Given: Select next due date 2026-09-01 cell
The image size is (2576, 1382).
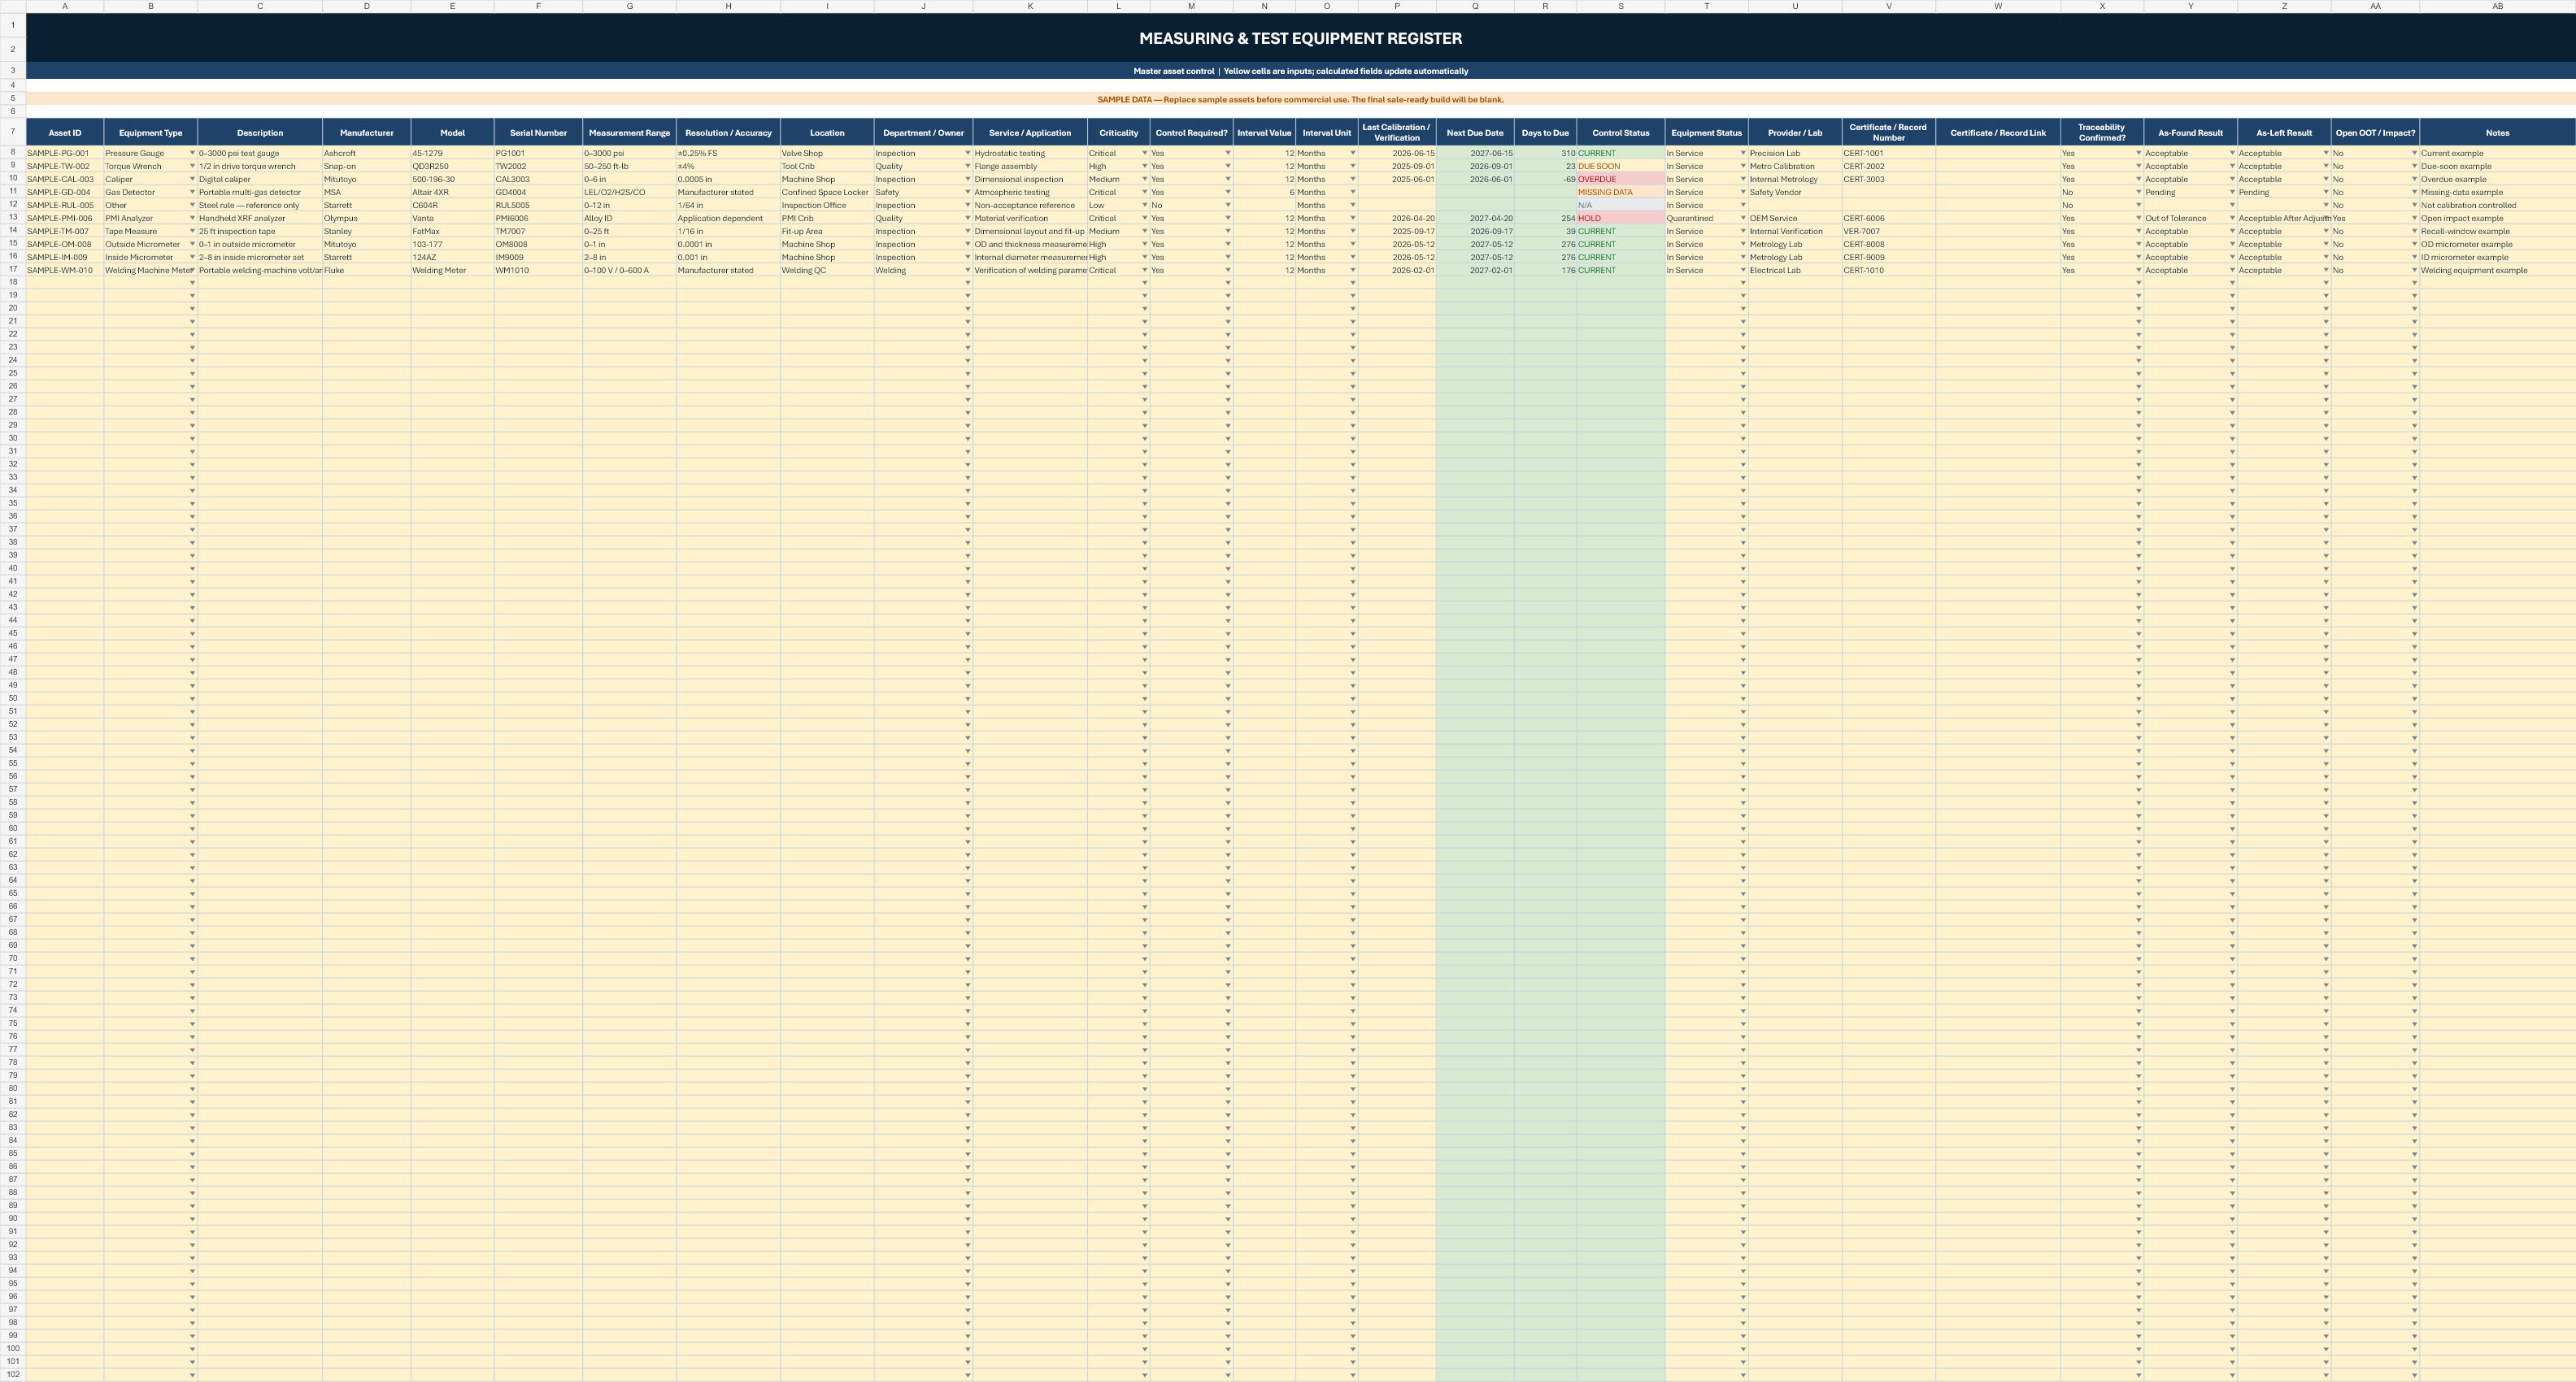Looking at the screenshot, I should coord(1474,167).
